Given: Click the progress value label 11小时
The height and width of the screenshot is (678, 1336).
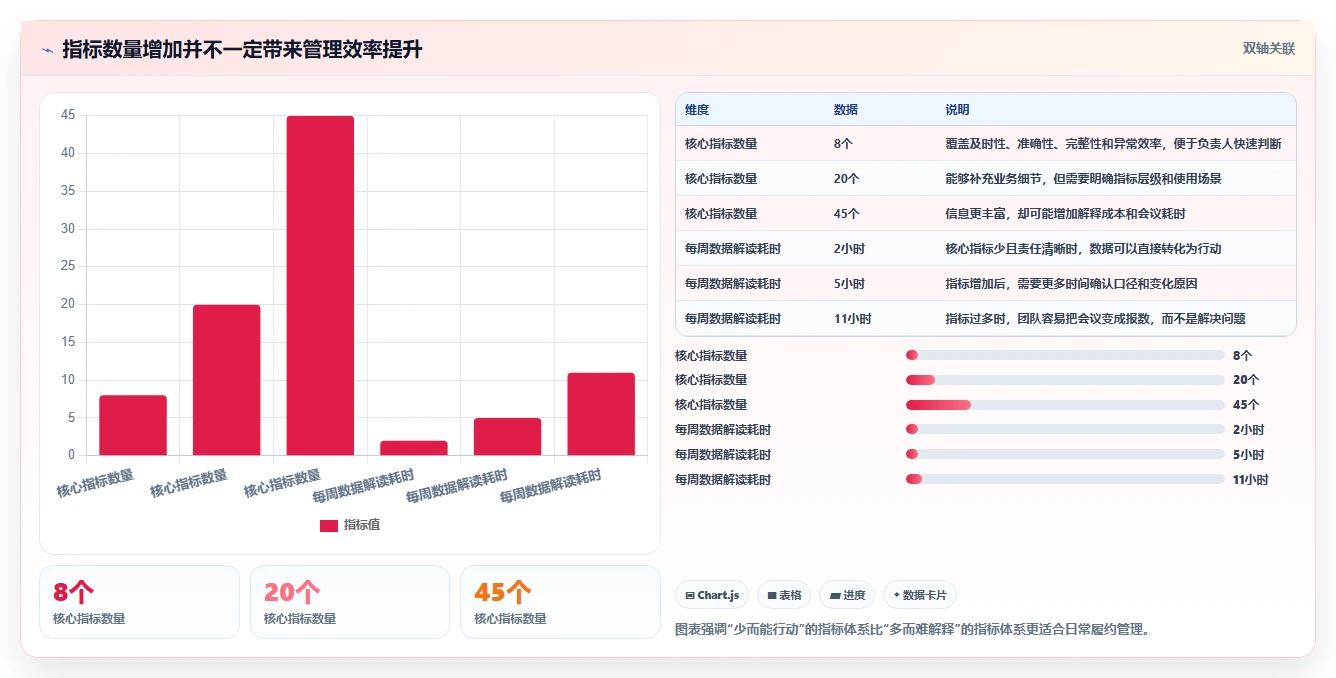Looking at the screenshot, I should click(1250, 480).
